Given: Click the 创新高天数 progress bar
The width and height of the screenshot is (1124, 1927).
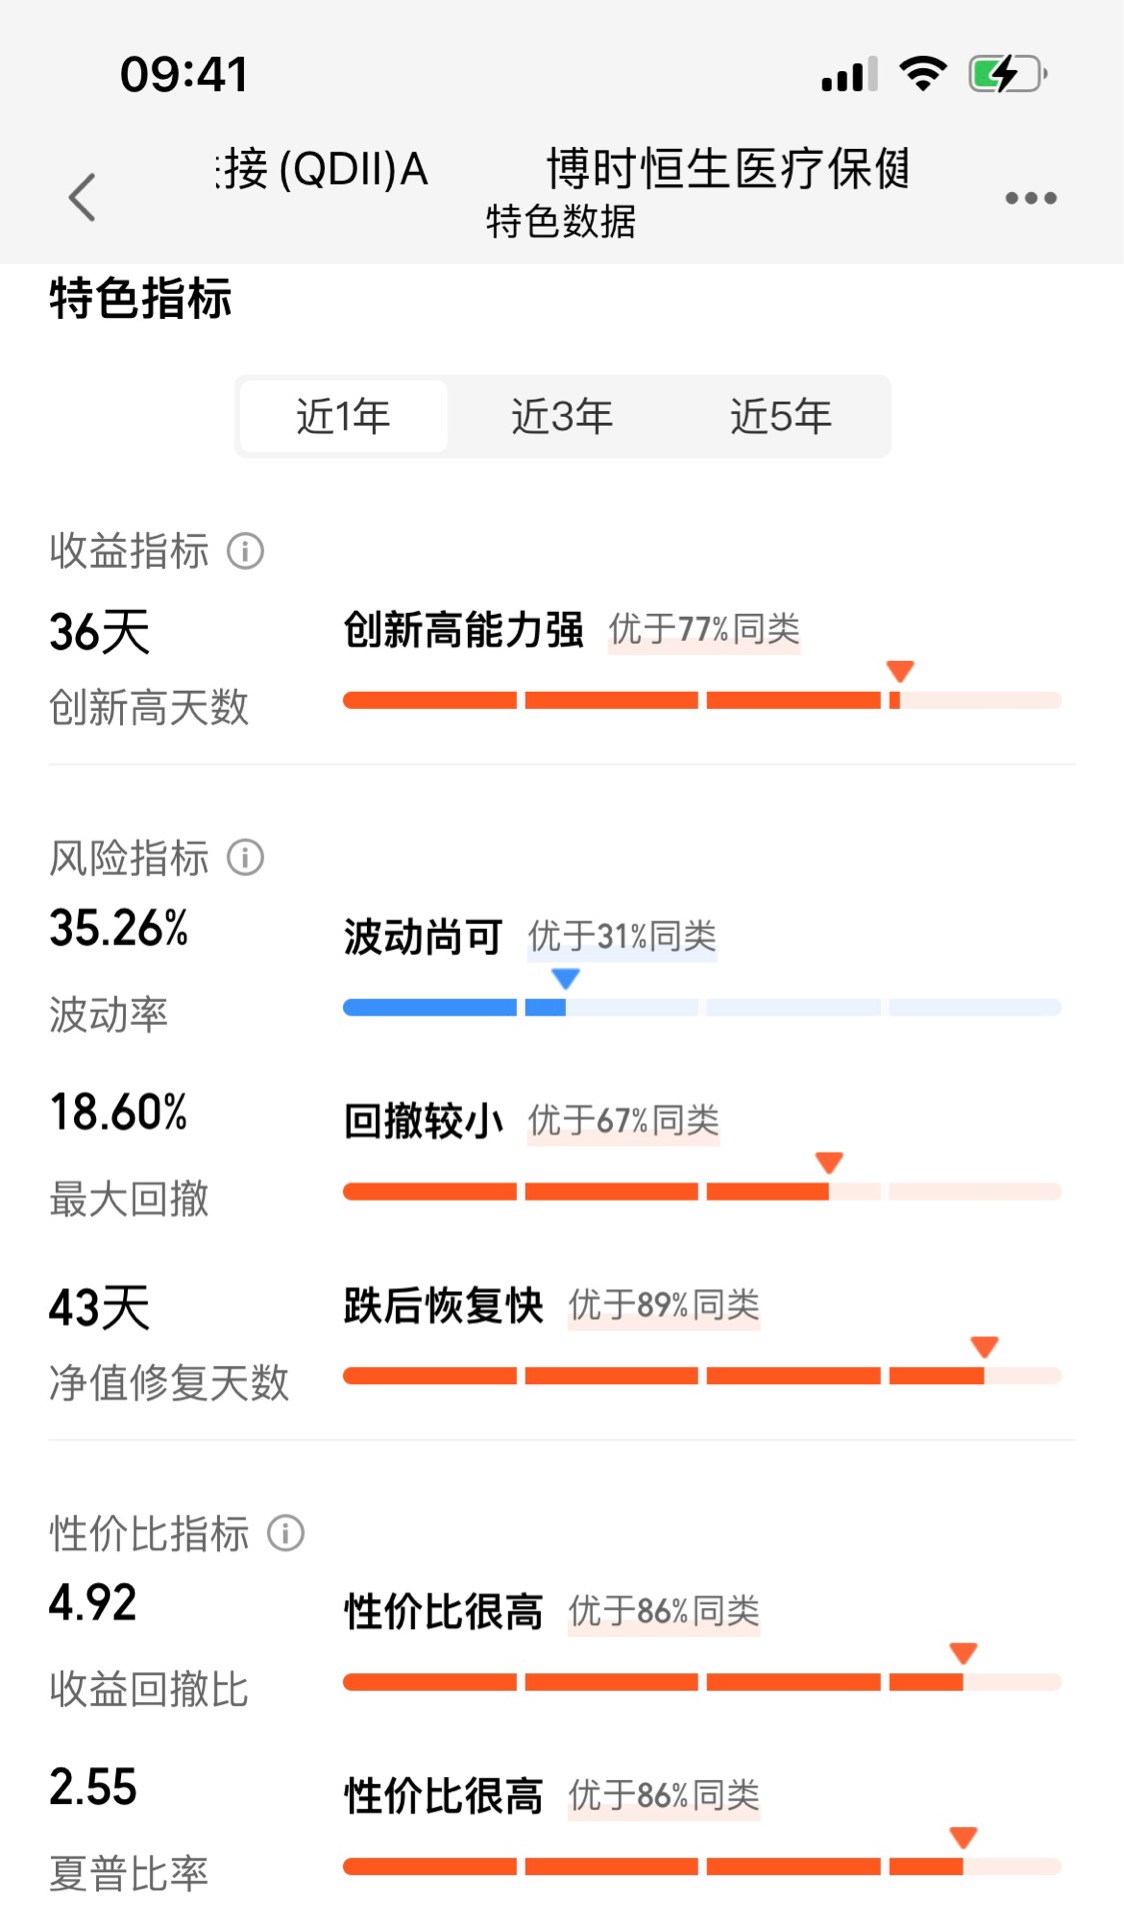Looking at the screenshot, I should (x=702, y=700).
